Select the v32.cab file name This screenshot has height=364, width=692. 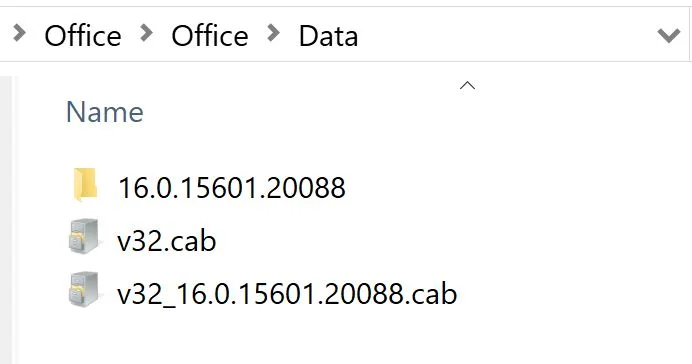167,241
